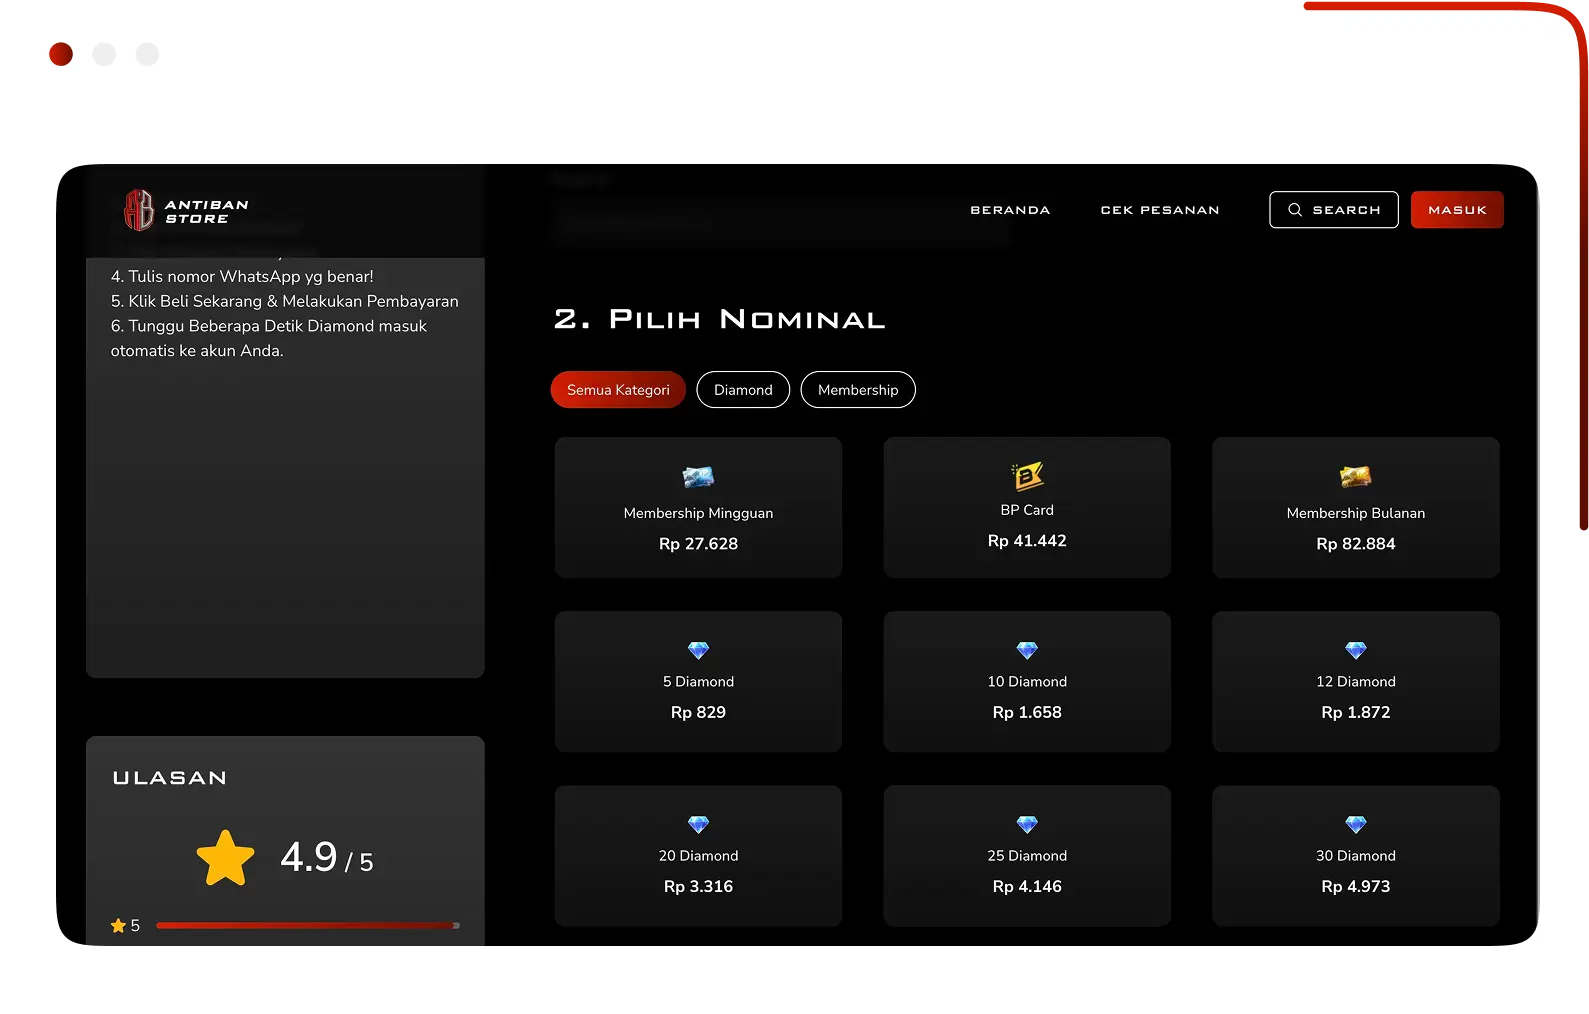Click the gold Membership Bulanan icon
This screenshot has width=1589, height=1014.
point(1355,477)
